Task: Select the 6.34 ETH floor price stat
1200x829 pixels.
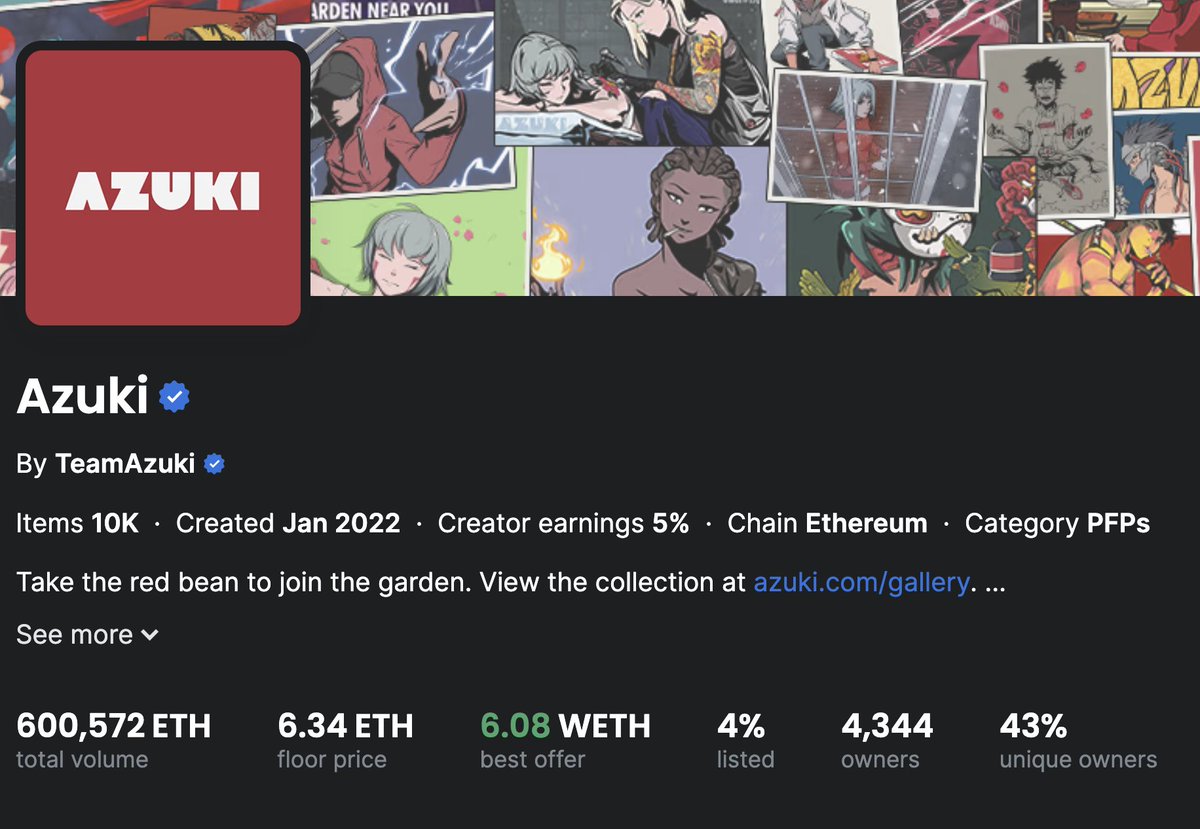Action: pos(345,740)
